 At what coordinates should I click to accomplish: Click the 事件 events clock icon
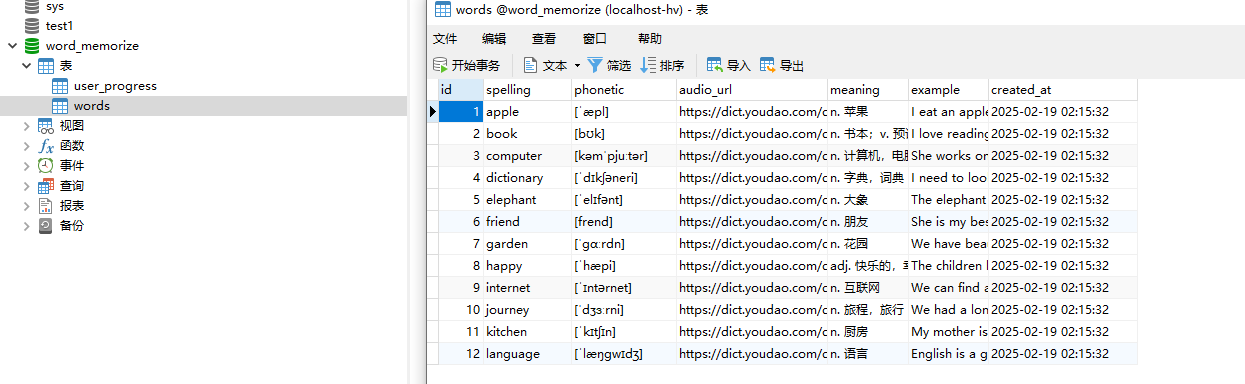46,166
